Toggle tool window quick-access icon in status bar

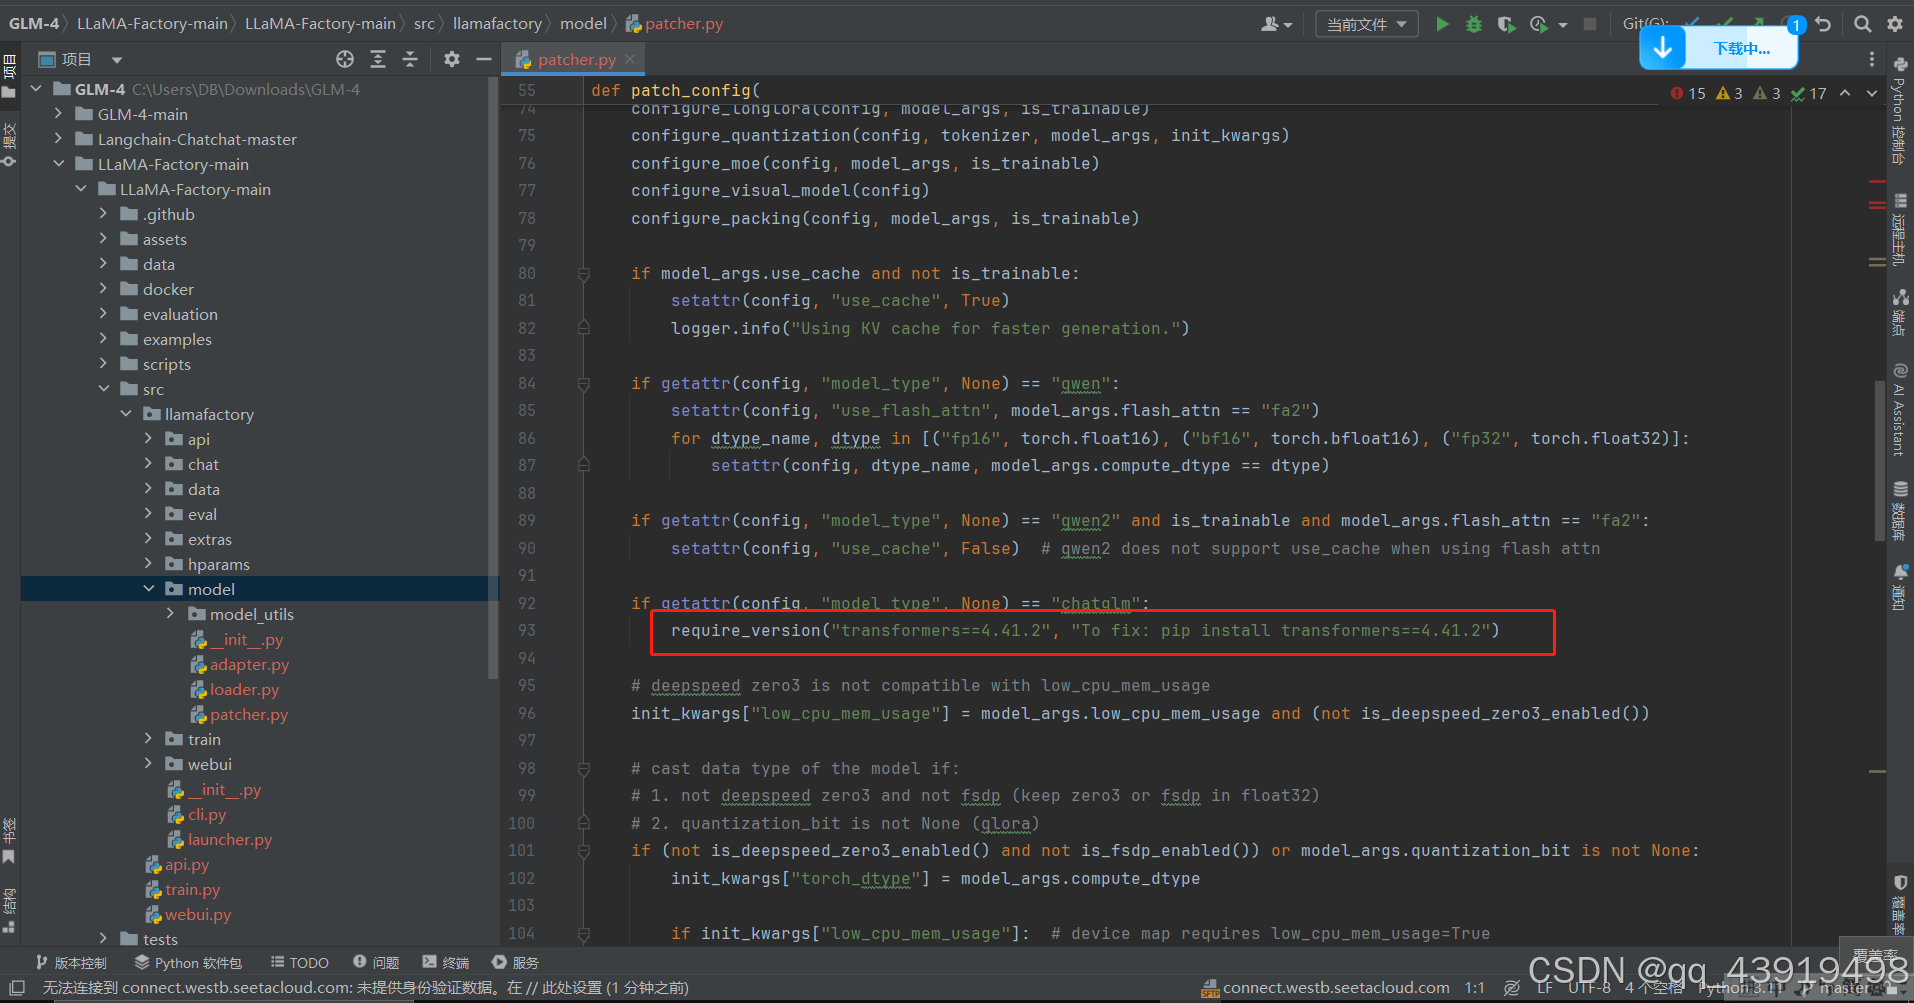pos(17,987)
